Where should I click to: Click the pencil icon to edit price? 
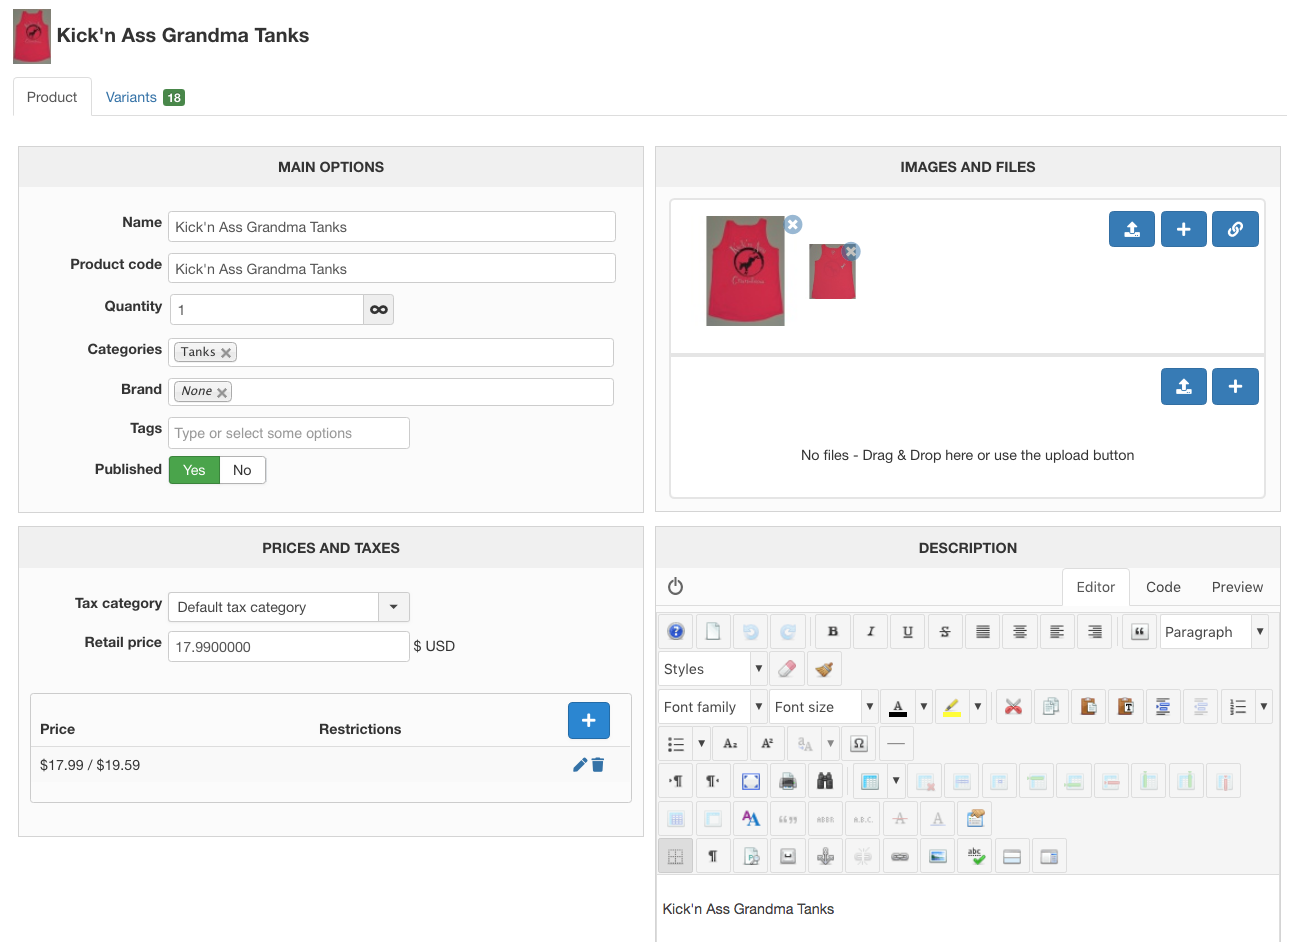tap(579, 765)
